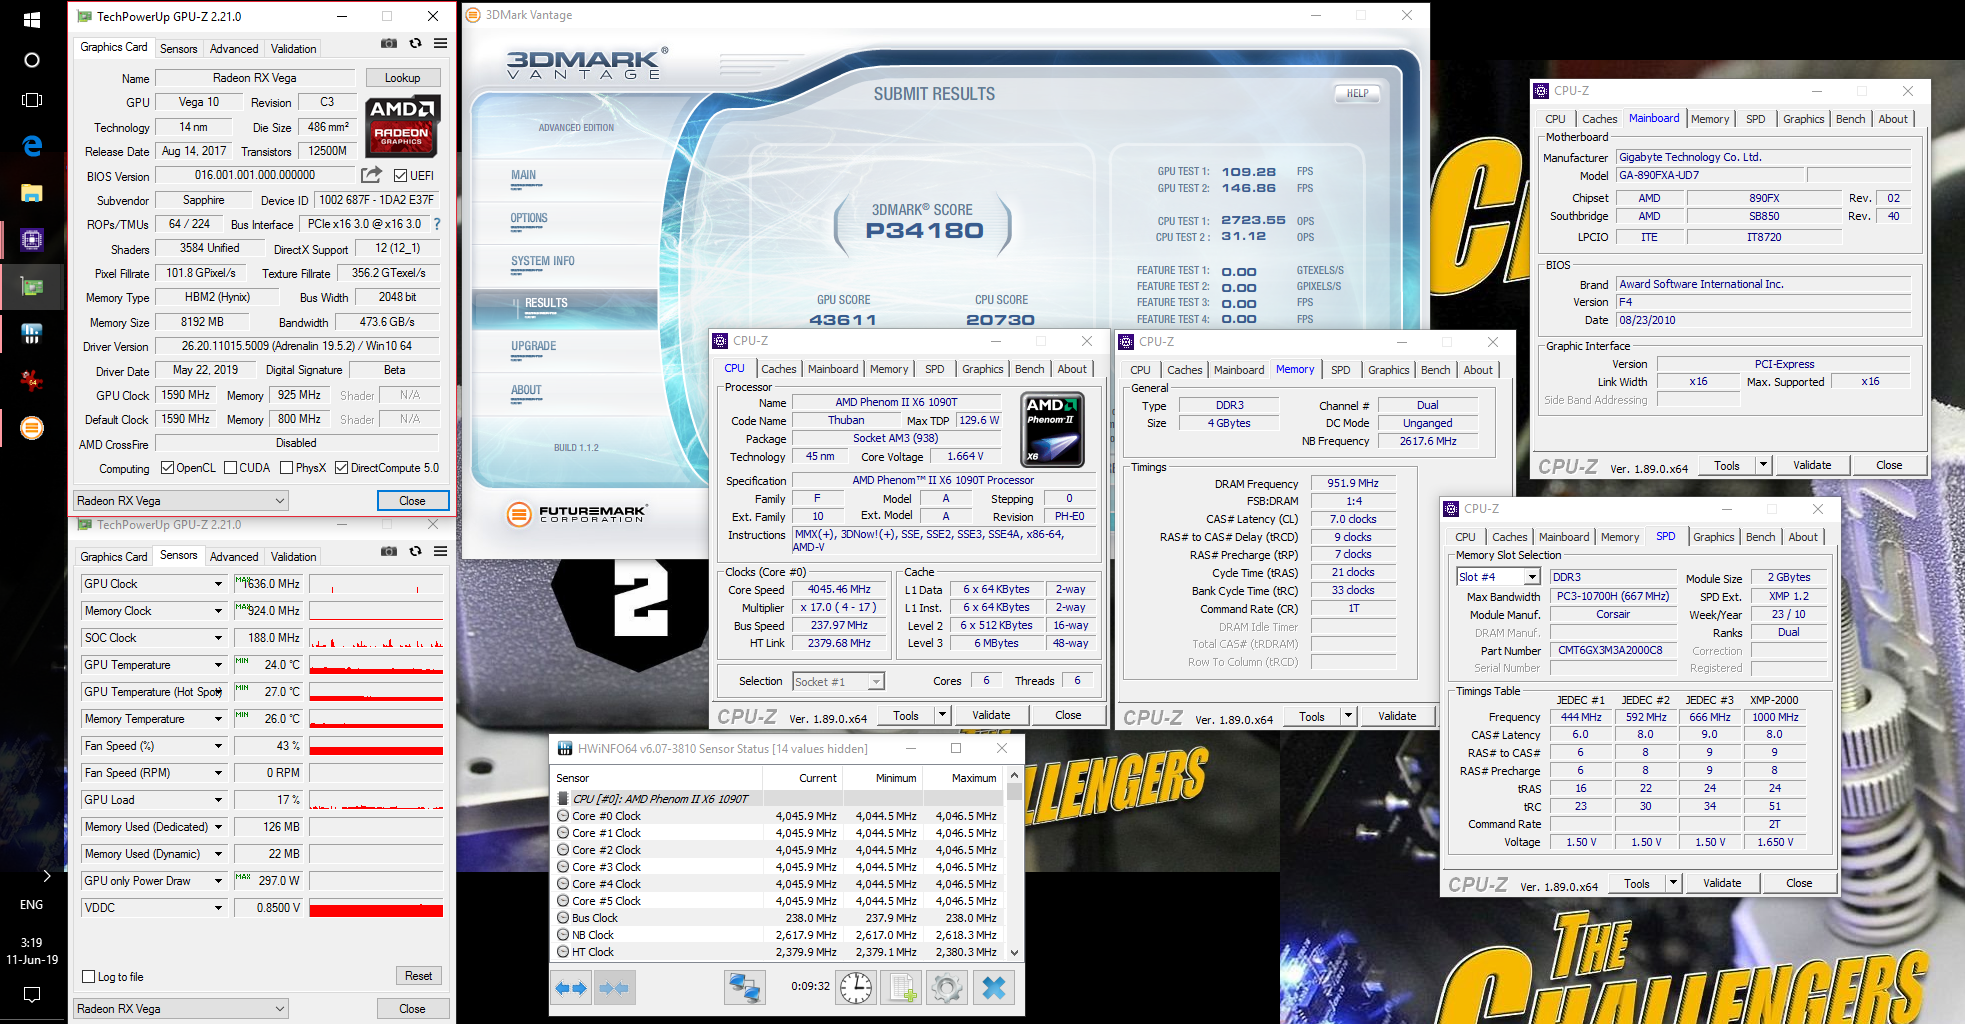Open Bench tab in CPU-Z Mainboard window

pyautogui.click(x=1851, y=119)
